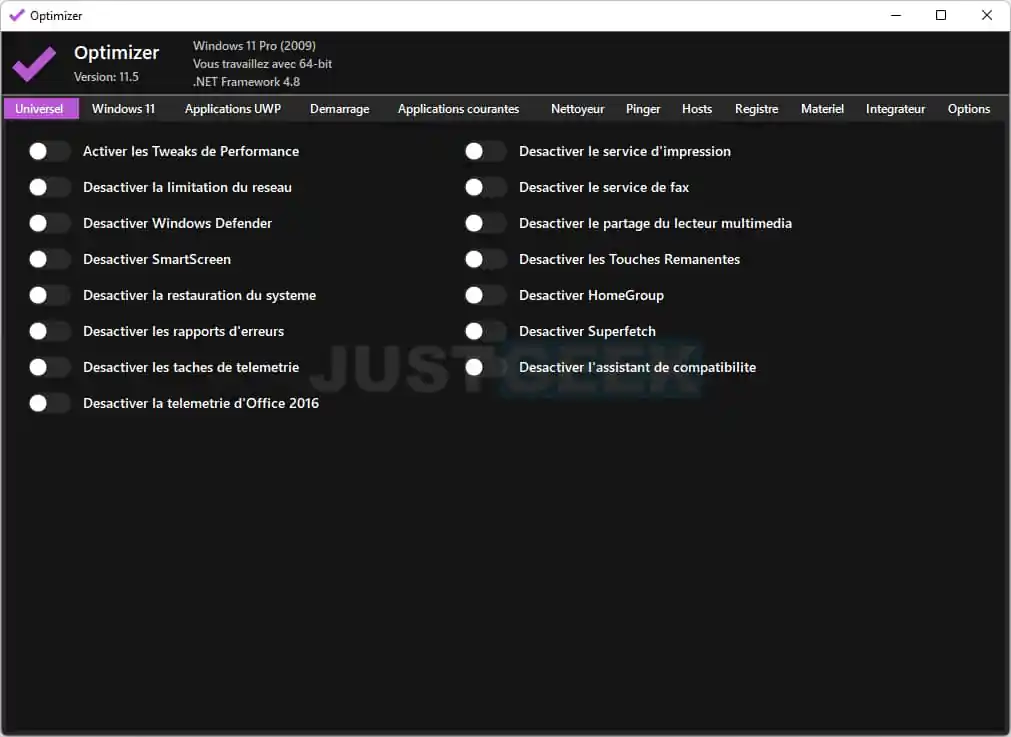Click the Version: 11.5 text
The height and width of the screenshot is (737, 1011).
(x=106, y=77)
